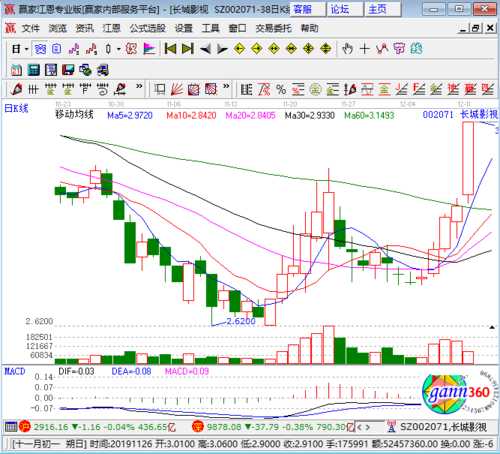The image size is (500, 454).
Task: Click the DIF=0.03 readout
Action: pyautogui.click(x=76, y=371)
